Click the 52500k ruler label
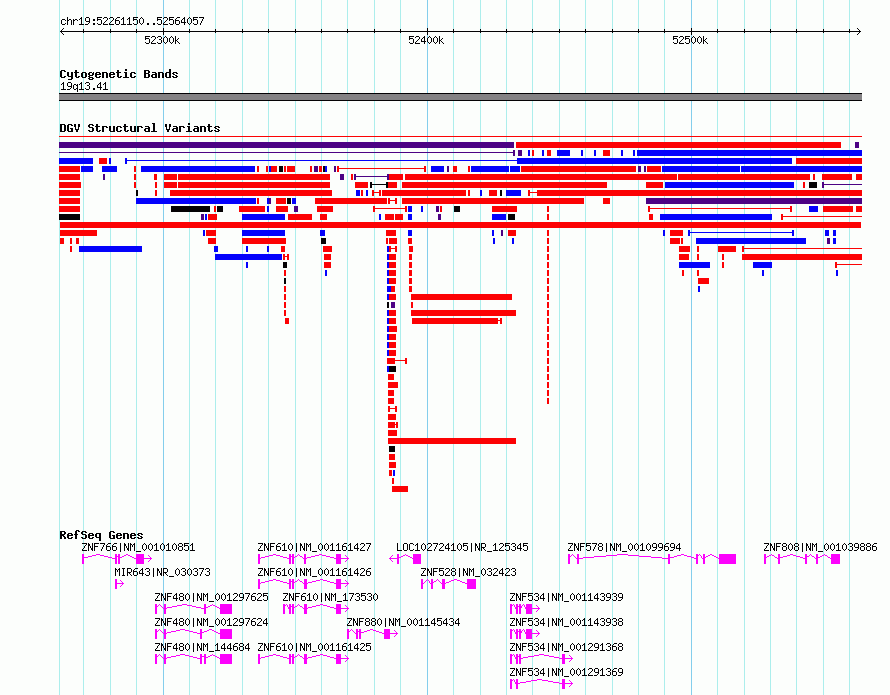Image resolution: width=890 pixels, height=695 pixels. (690, 40)
